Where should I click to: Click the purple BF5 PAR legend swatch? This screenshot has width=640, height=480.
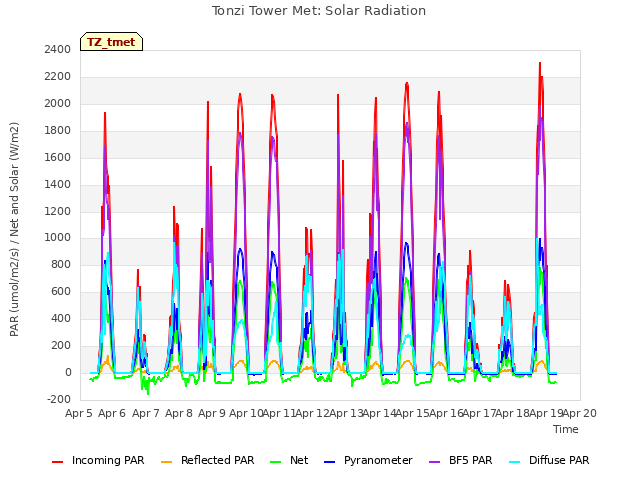[x=435, y=462]
